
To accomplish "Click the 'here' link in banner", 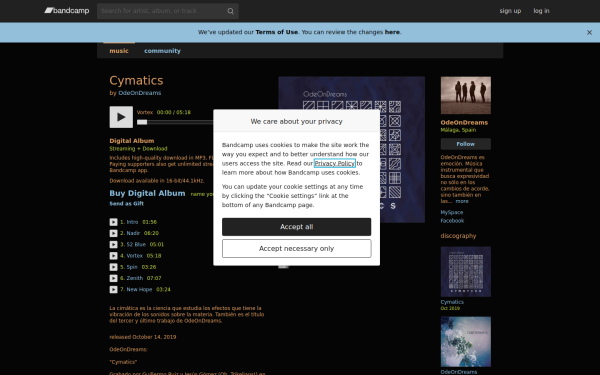I will click(392, 32).
